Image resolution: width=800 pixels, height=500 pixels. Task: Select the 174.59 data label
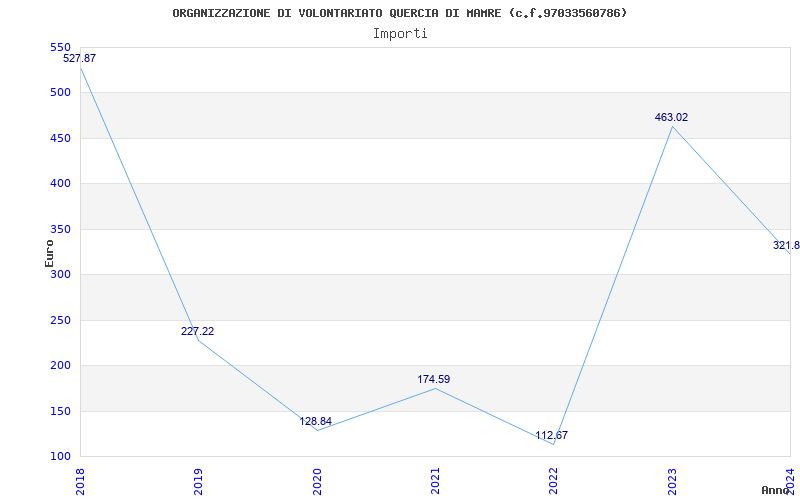[x=434, y=380]
